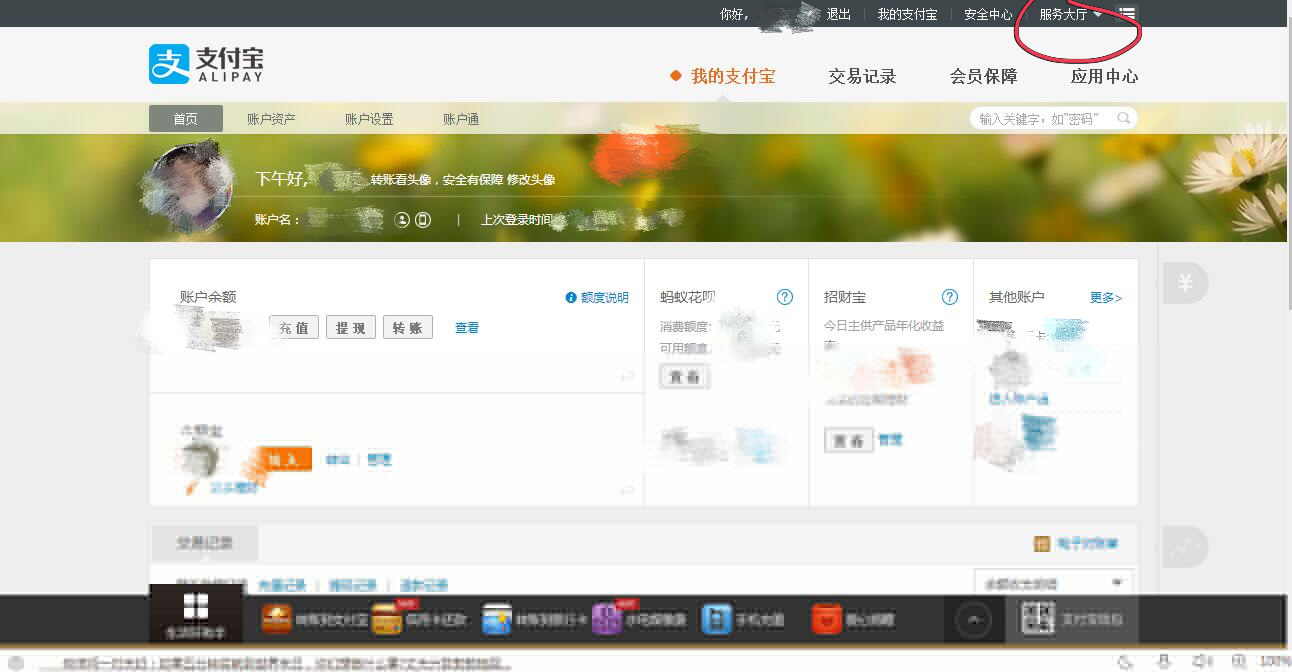
Task: Click the orange 电子对账单 icon
Action: (1041, 544)
